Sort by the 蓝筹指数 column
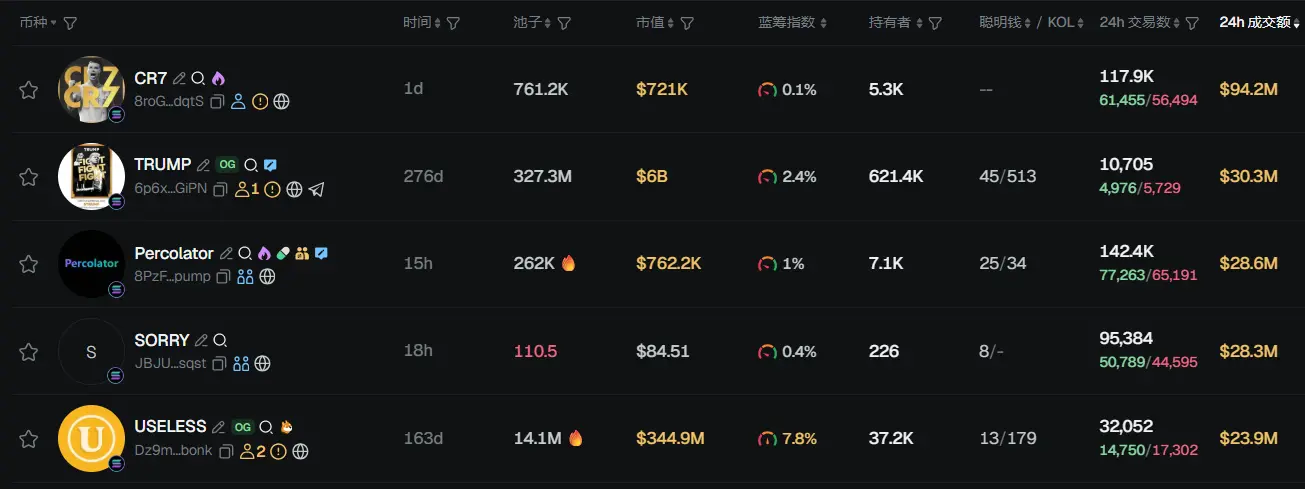The width and height of the screenshot is (1305, 489). click(823, 22)
